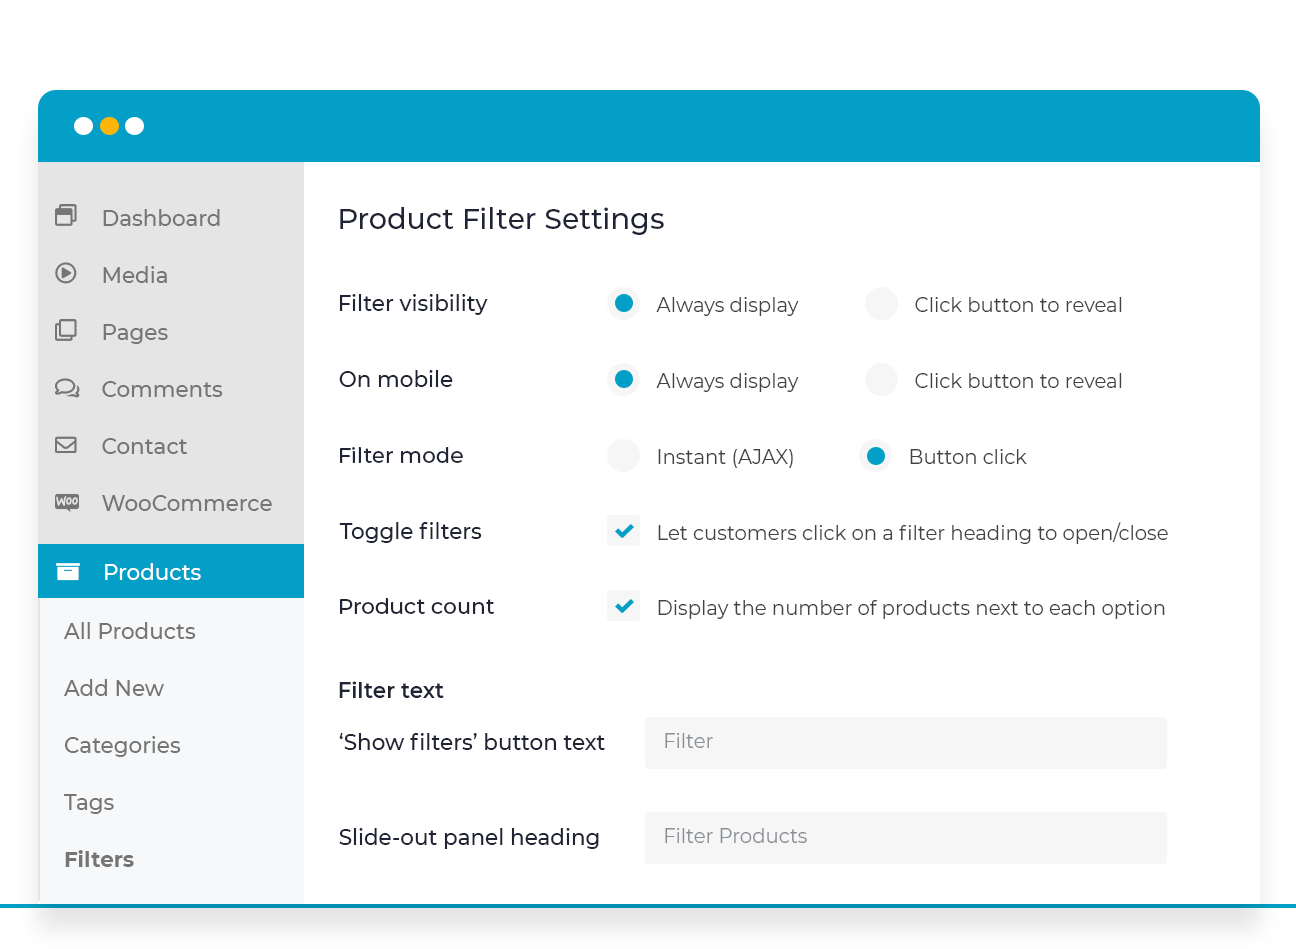Click the 'Show filters' button text field
Image resolution: width=1296 pixels, height=949 pixels.
point(905,742)
